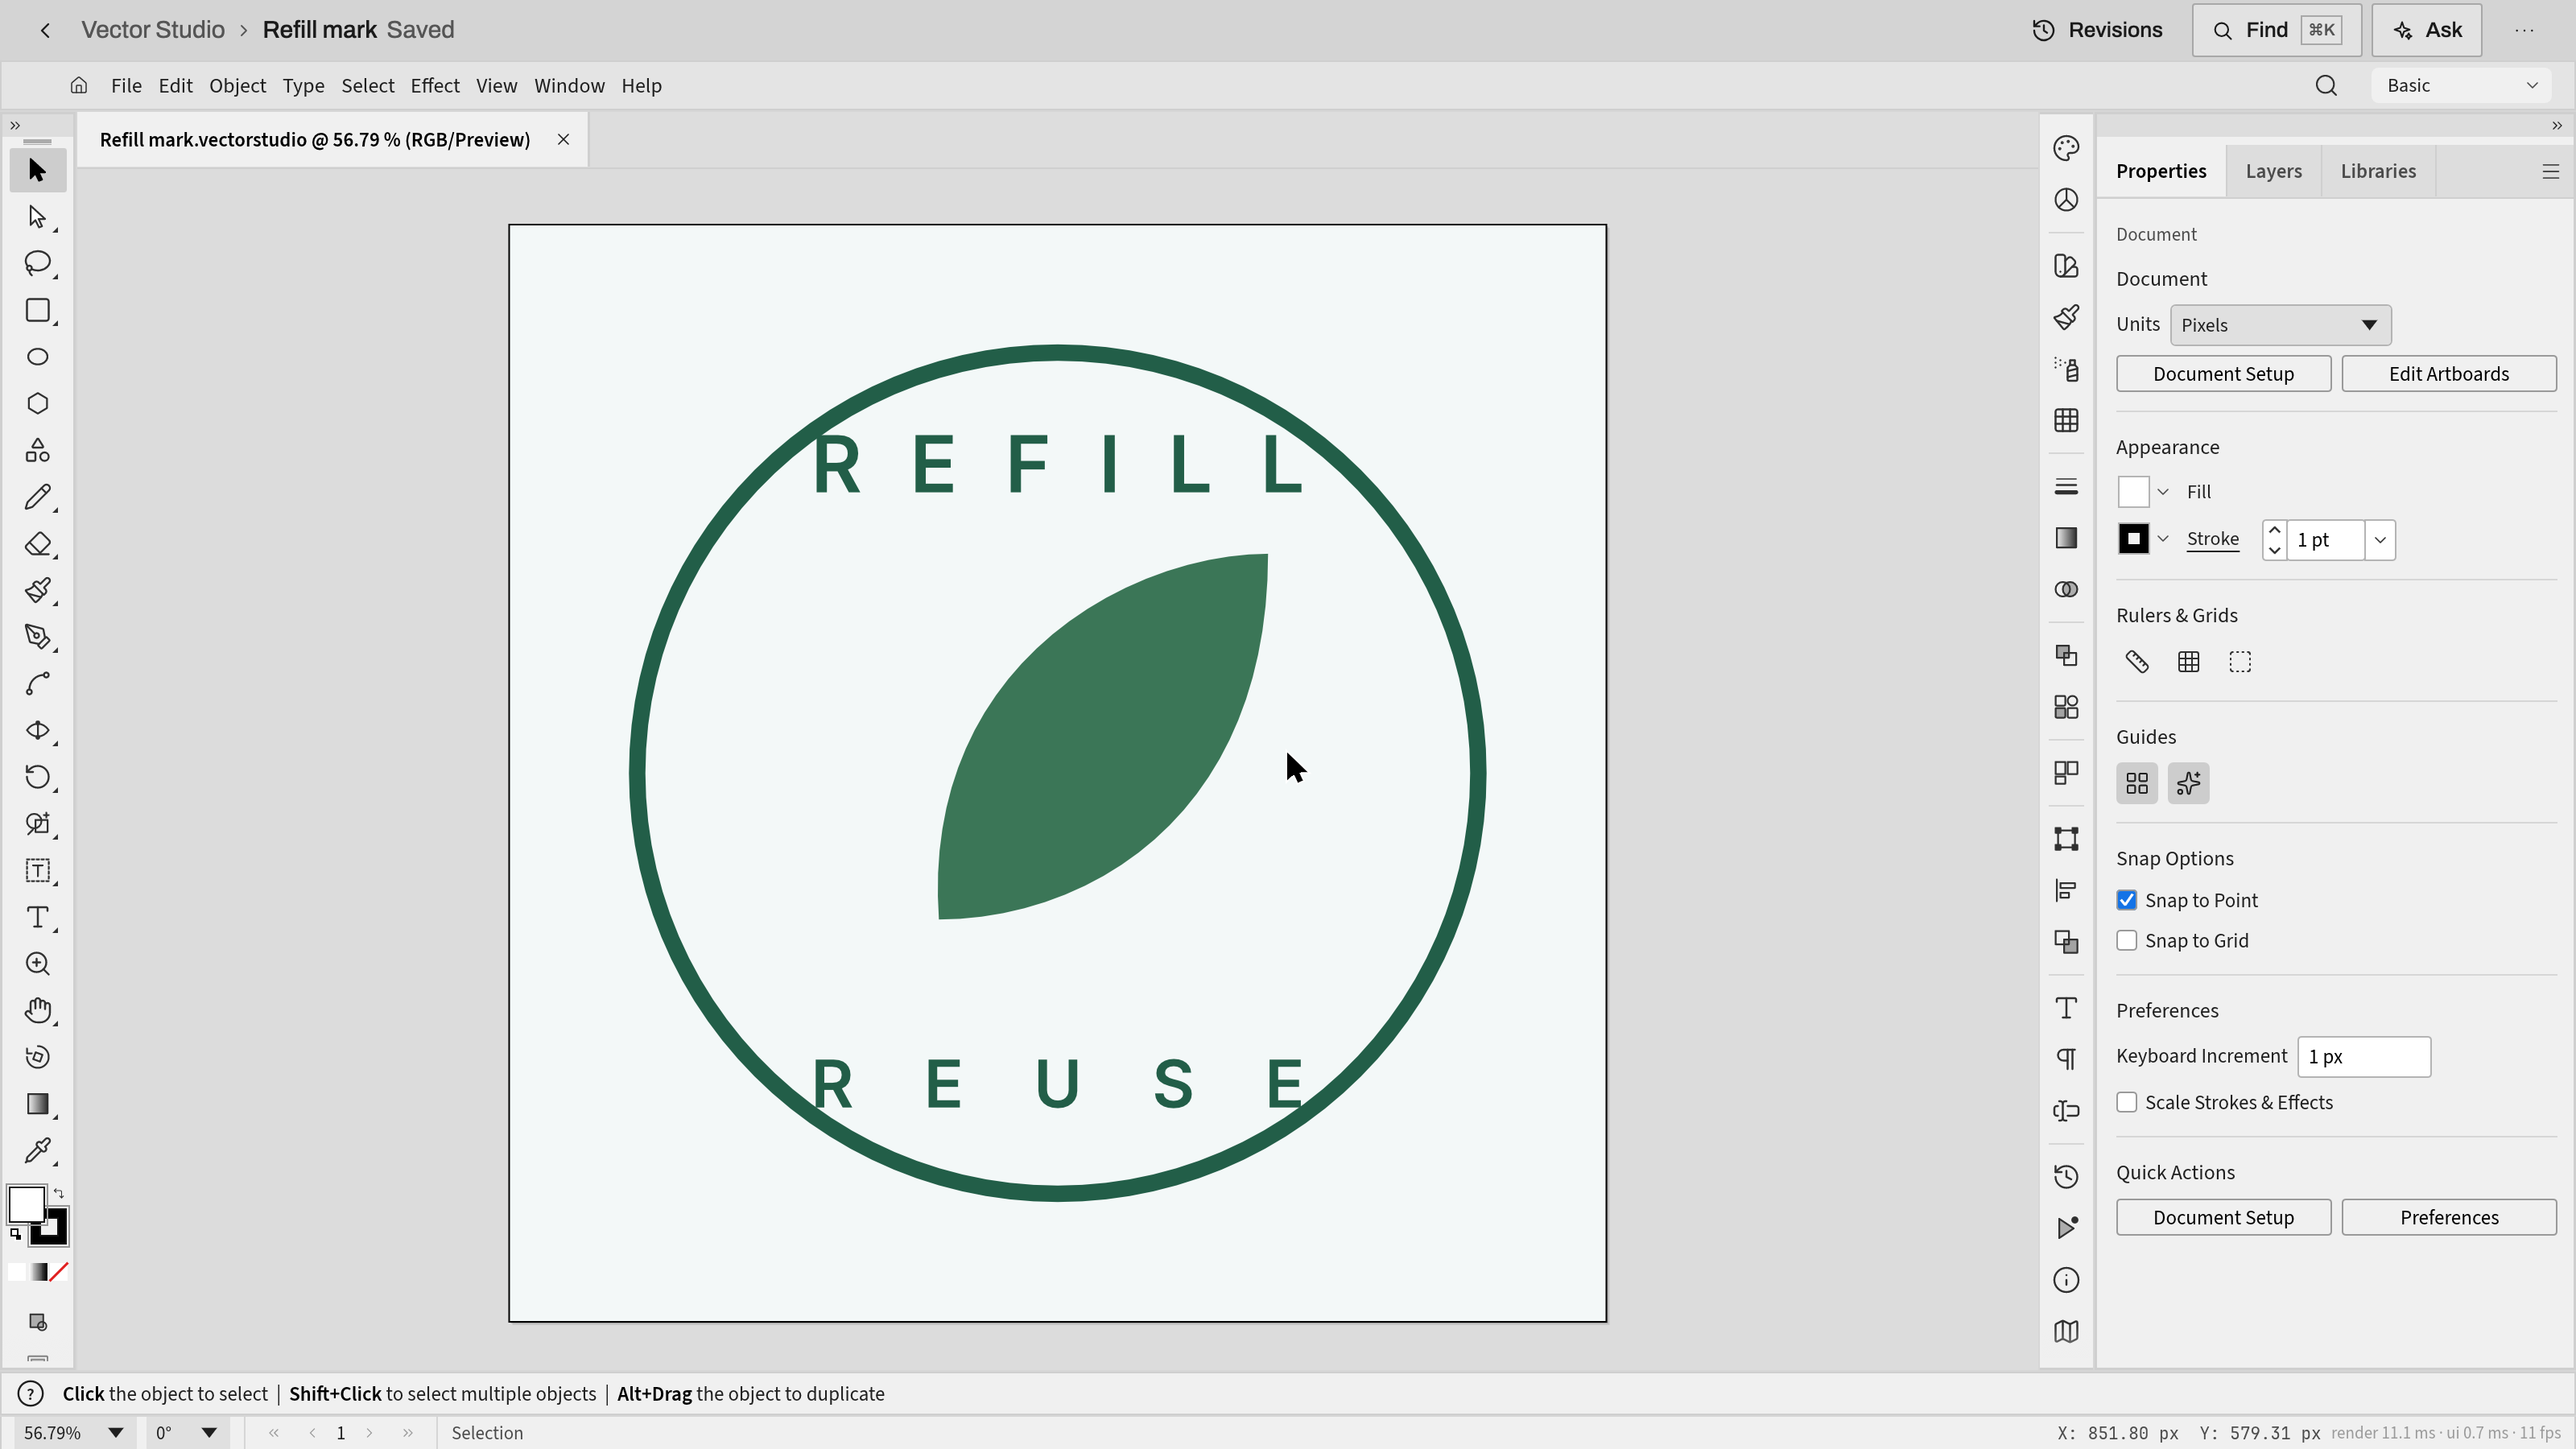Viewport: 2576px width, 1449px height.
Task: Open the Character panel icon
Action: pyautogui.click(x=2066, y=1008)
